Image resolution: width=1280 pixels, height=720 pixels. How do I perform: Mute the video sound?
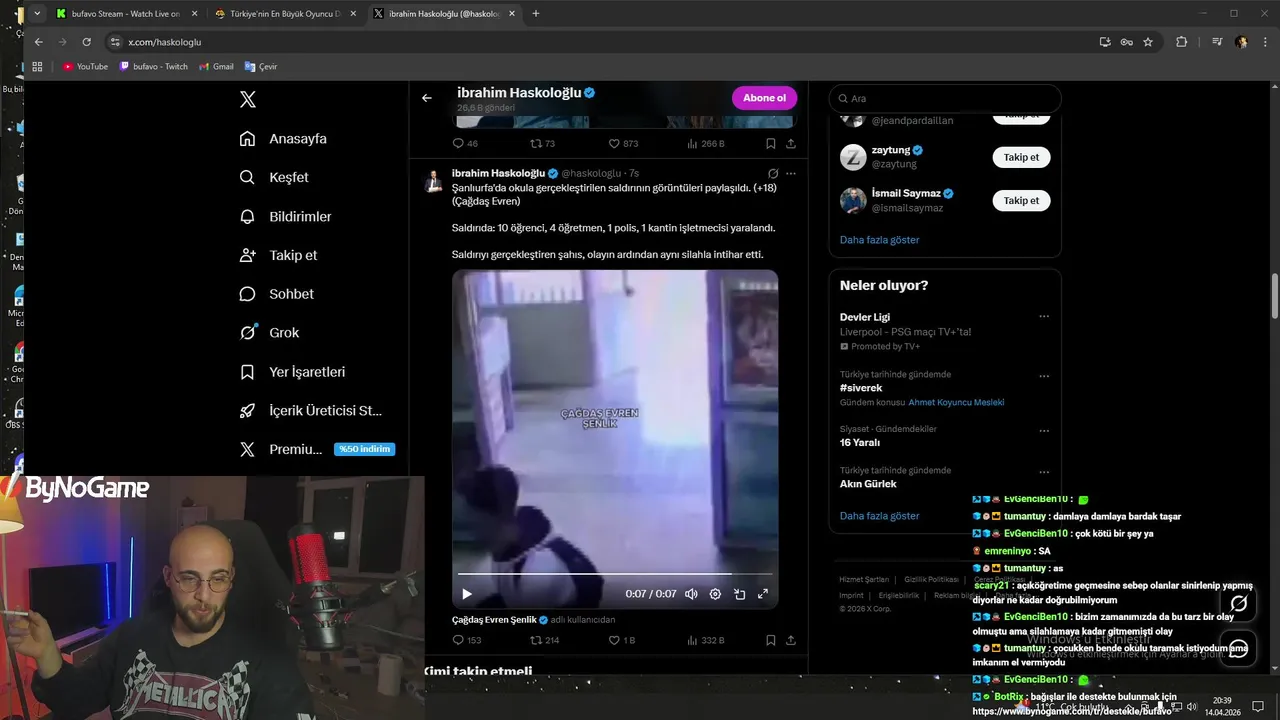691,594
